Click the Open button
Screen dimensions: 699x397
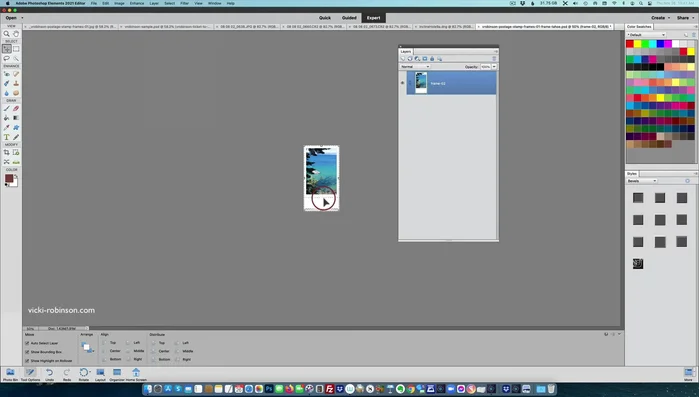[11, 18]
